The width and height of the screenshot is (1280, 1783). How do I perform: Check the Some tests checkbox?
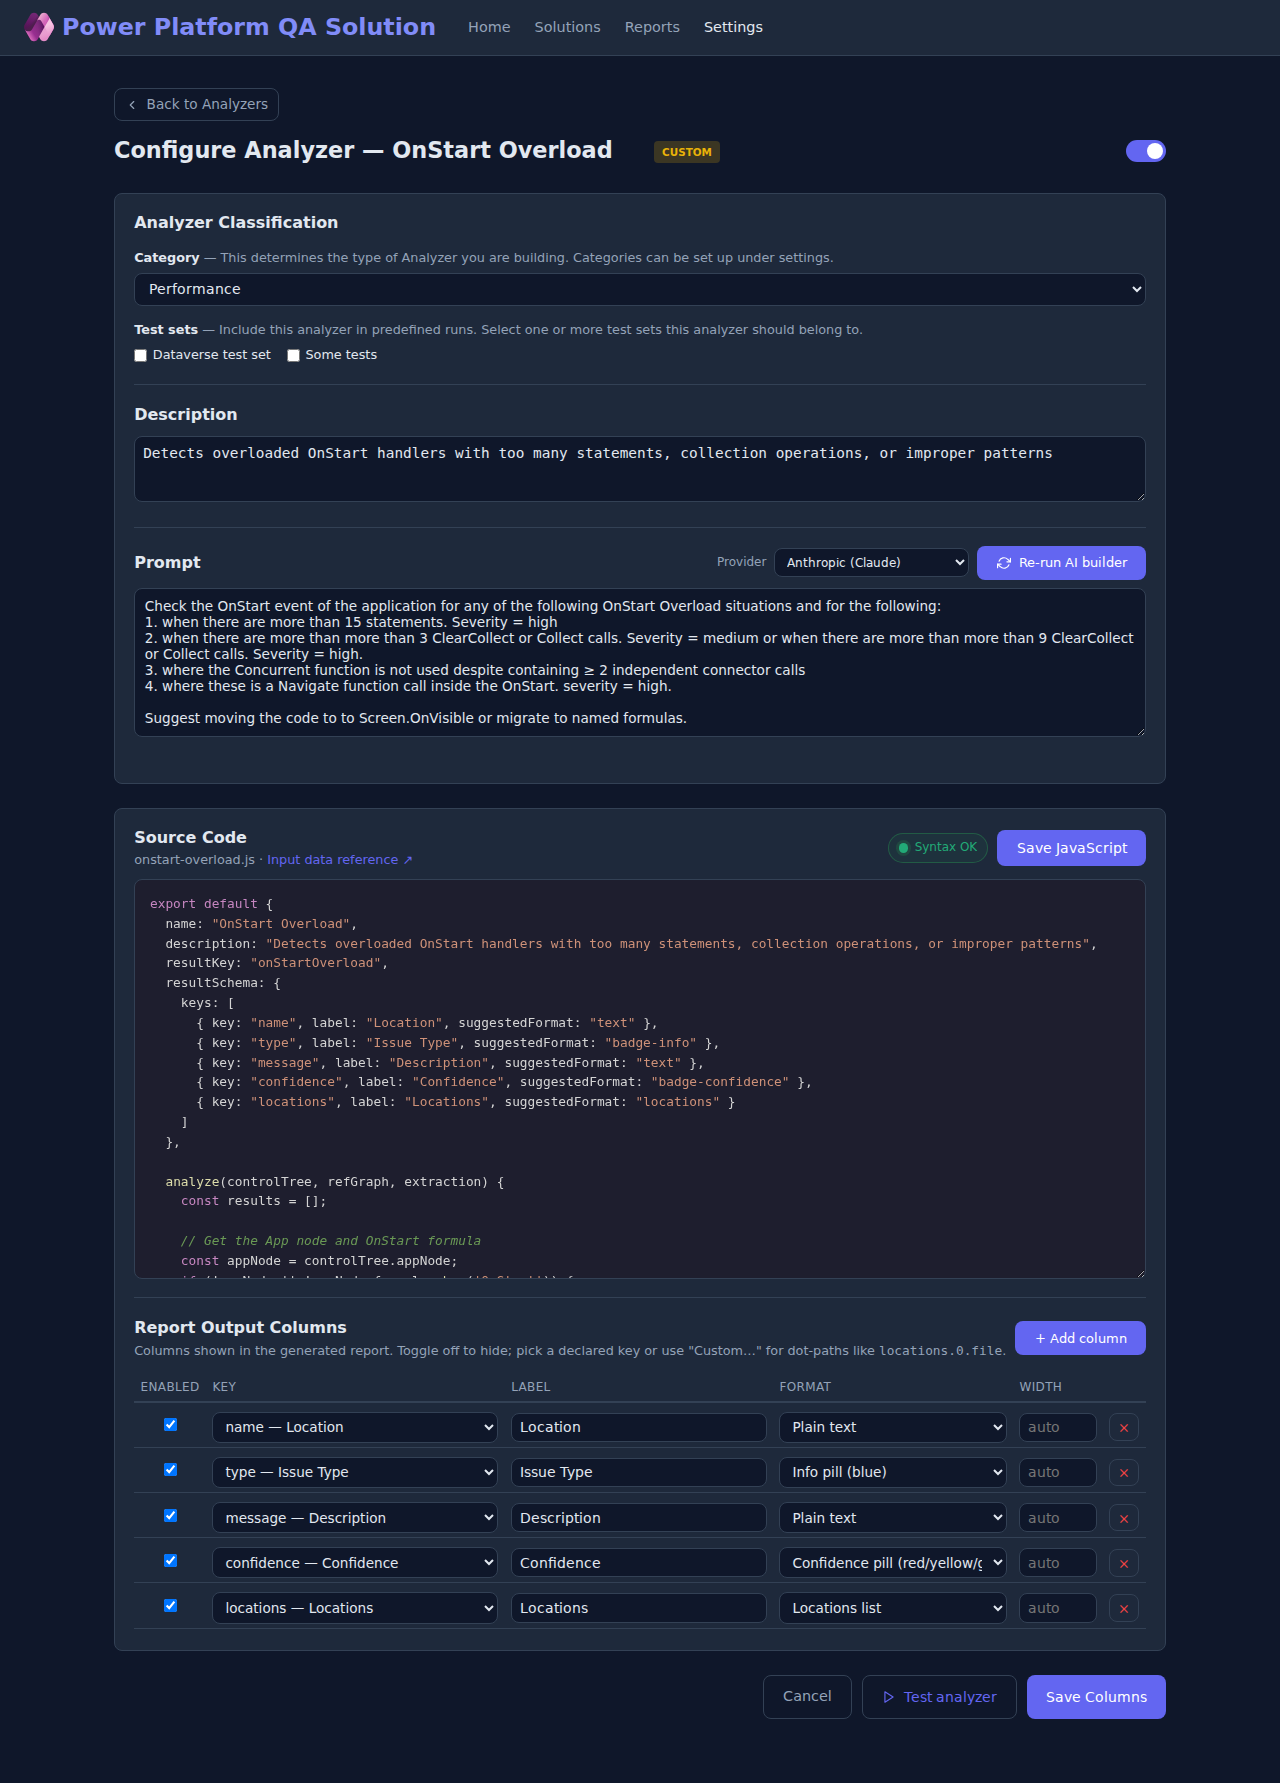294,355
